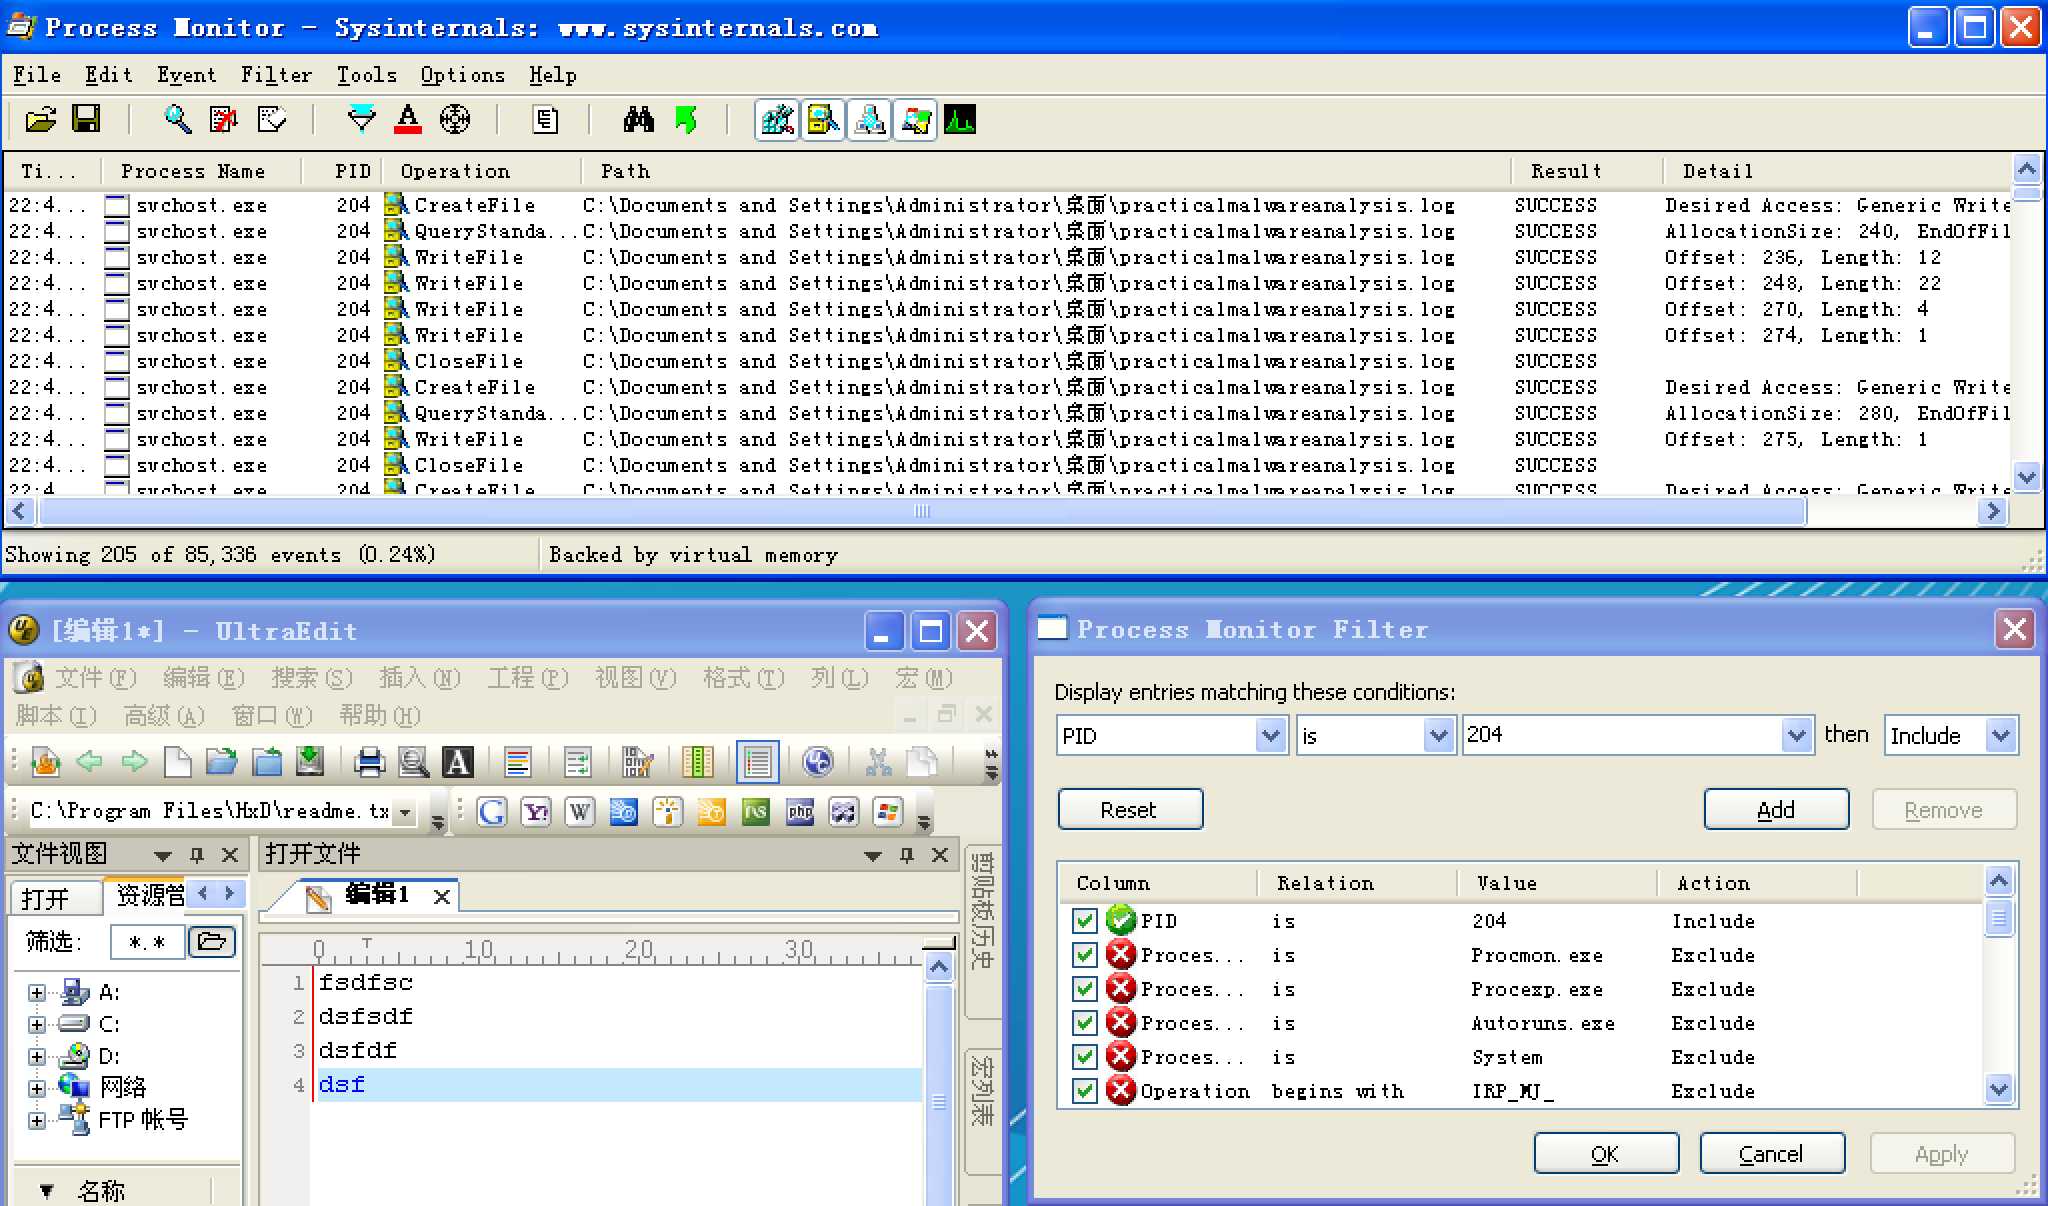
Task: Click OK in Process Monitor Filter dialog
Action: coord(1606,1153)
